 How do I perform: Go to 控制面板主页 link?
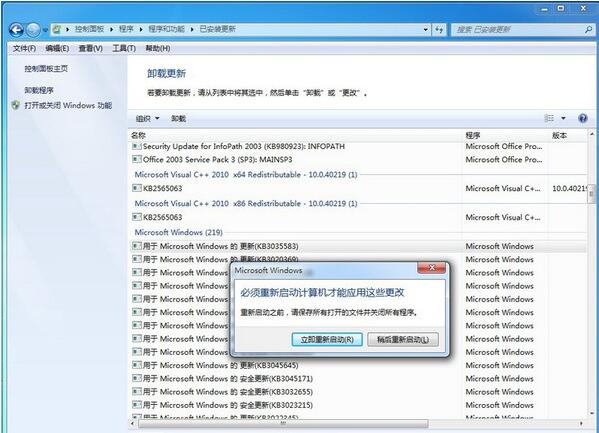pos(46,69)
